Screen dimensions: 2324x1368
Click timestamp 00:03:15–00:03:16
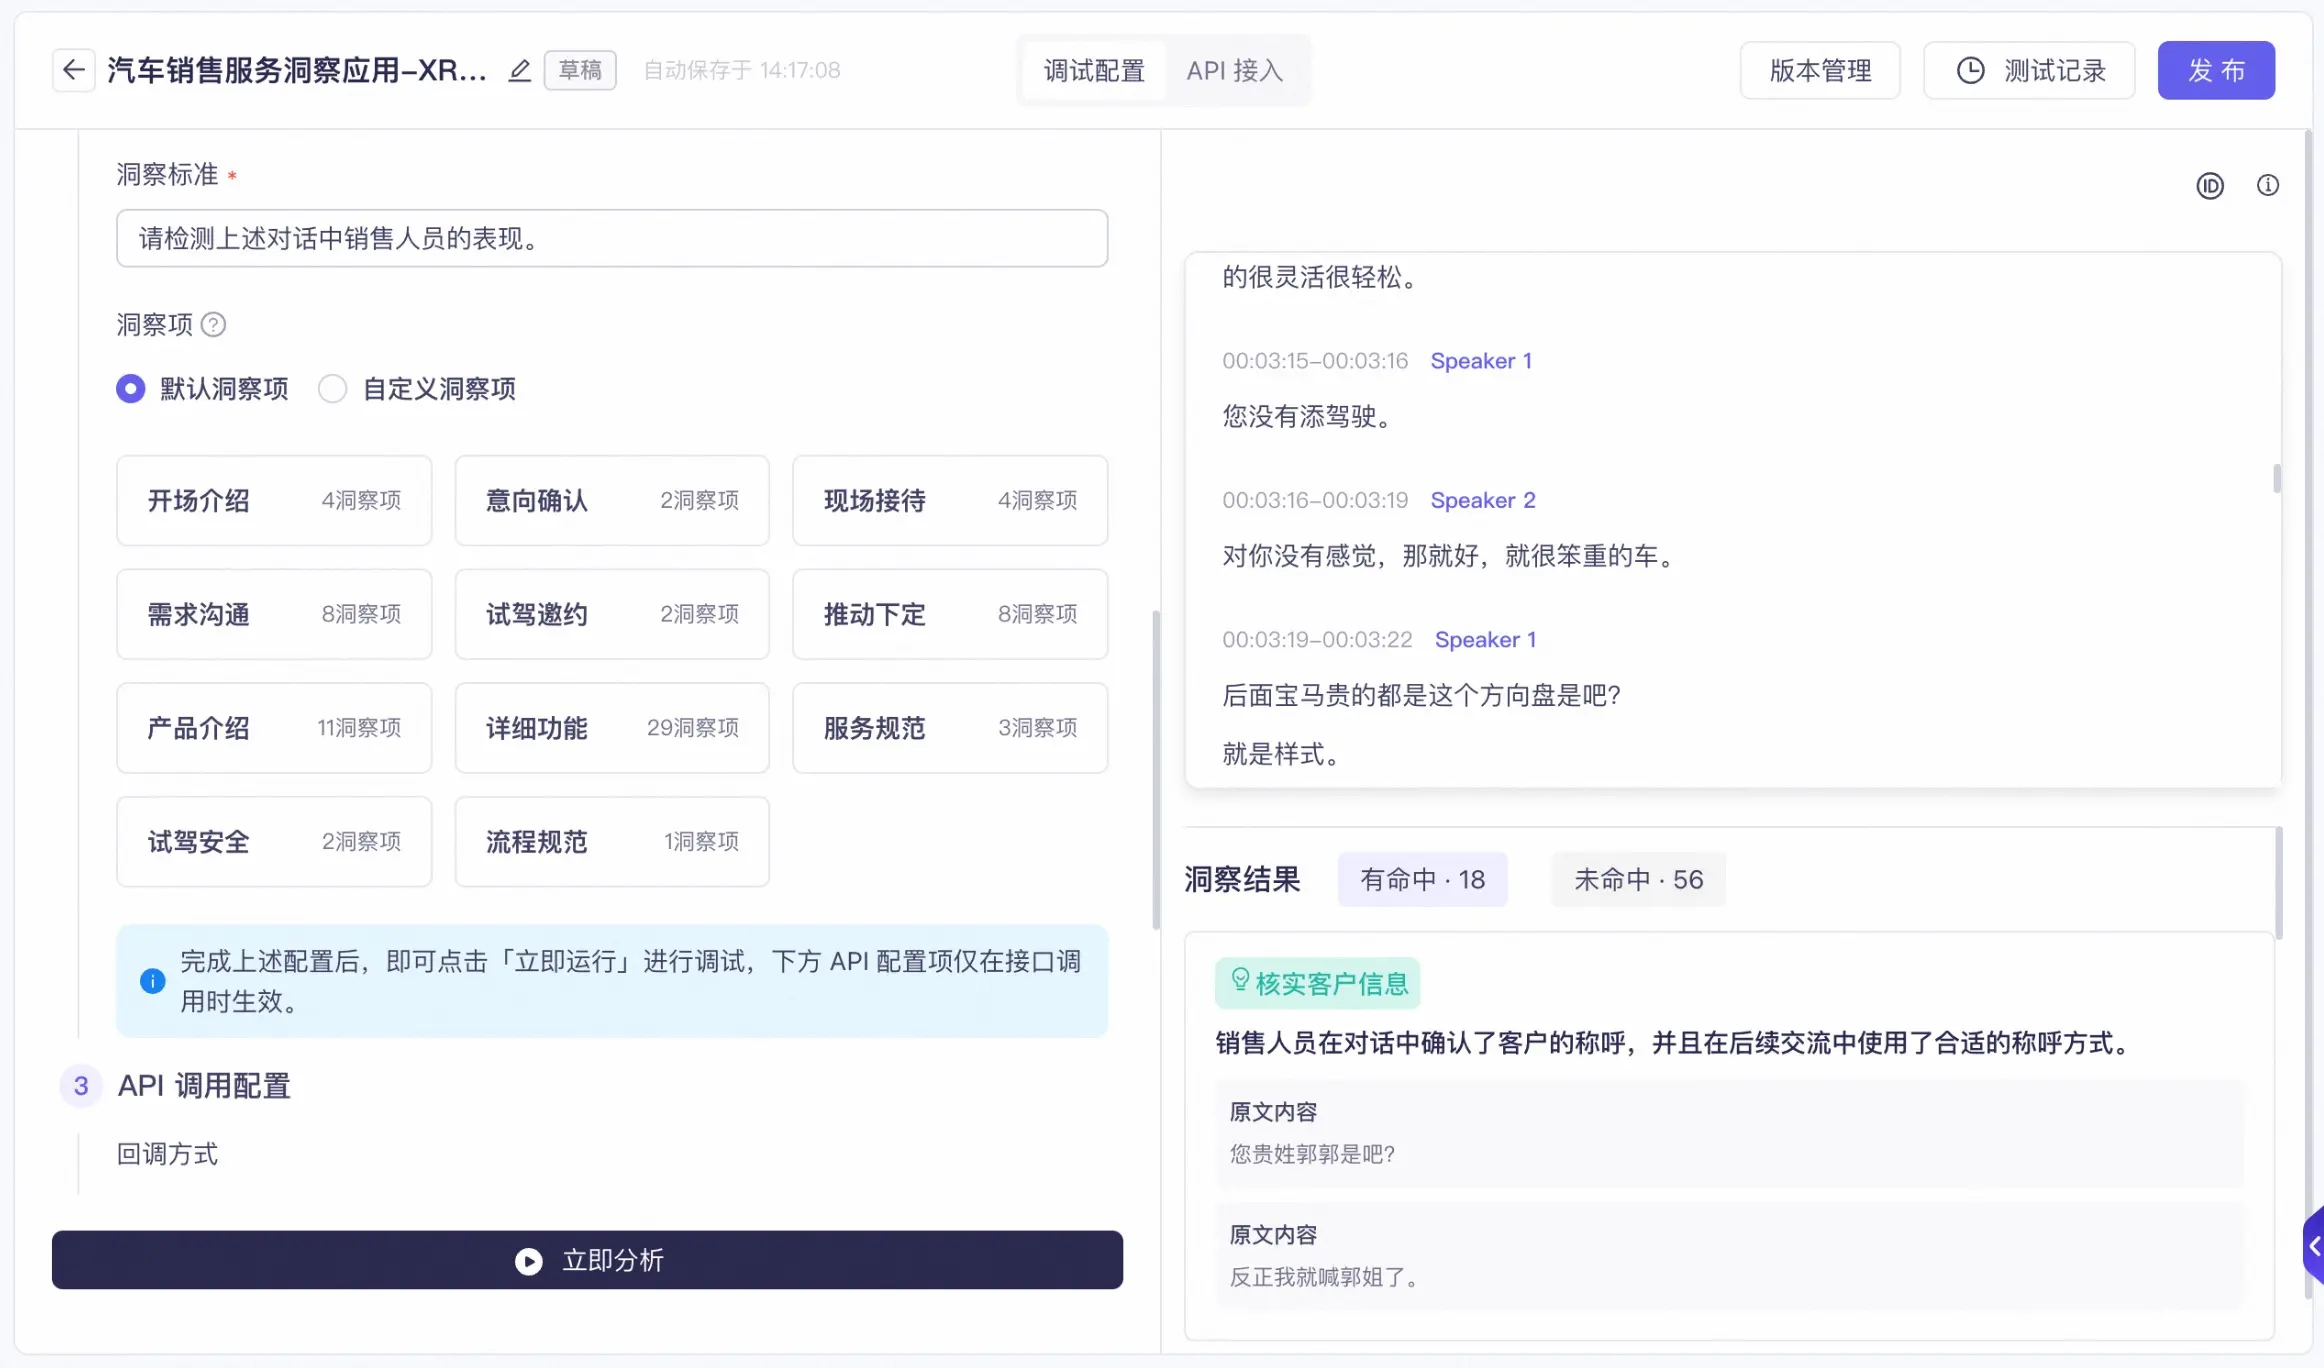pos(1315,361)
